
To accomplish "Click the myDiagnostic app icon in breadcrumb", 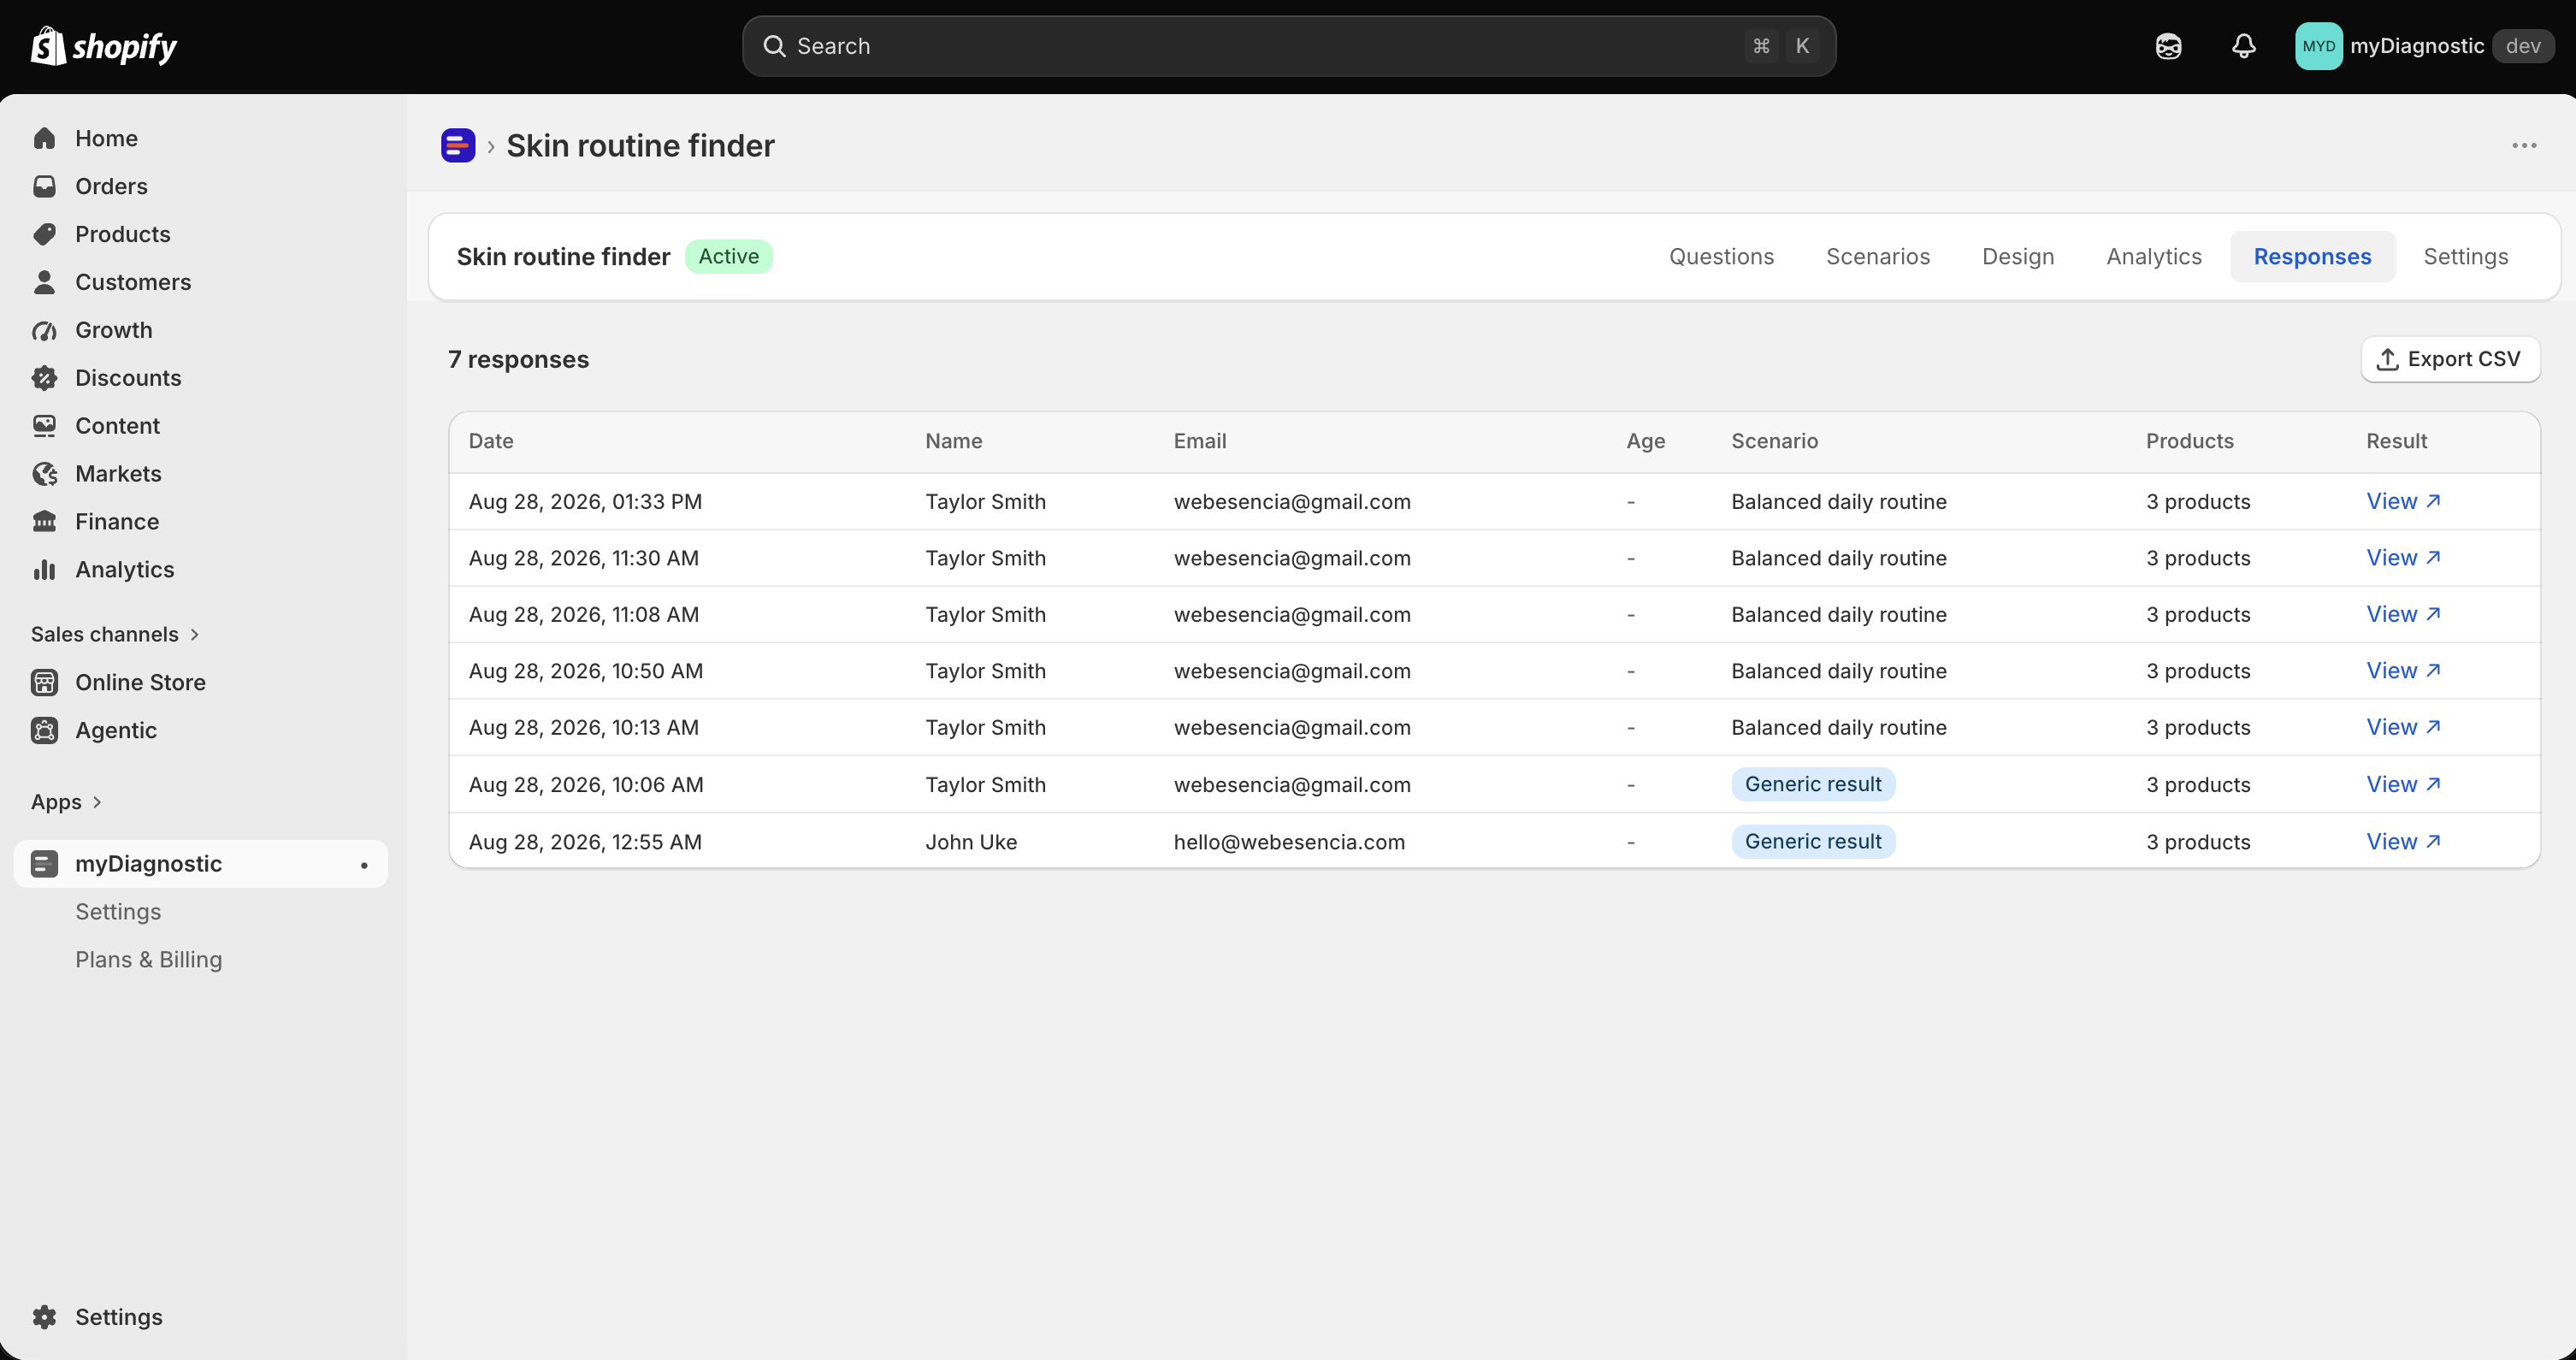I will tap(458, 146).
